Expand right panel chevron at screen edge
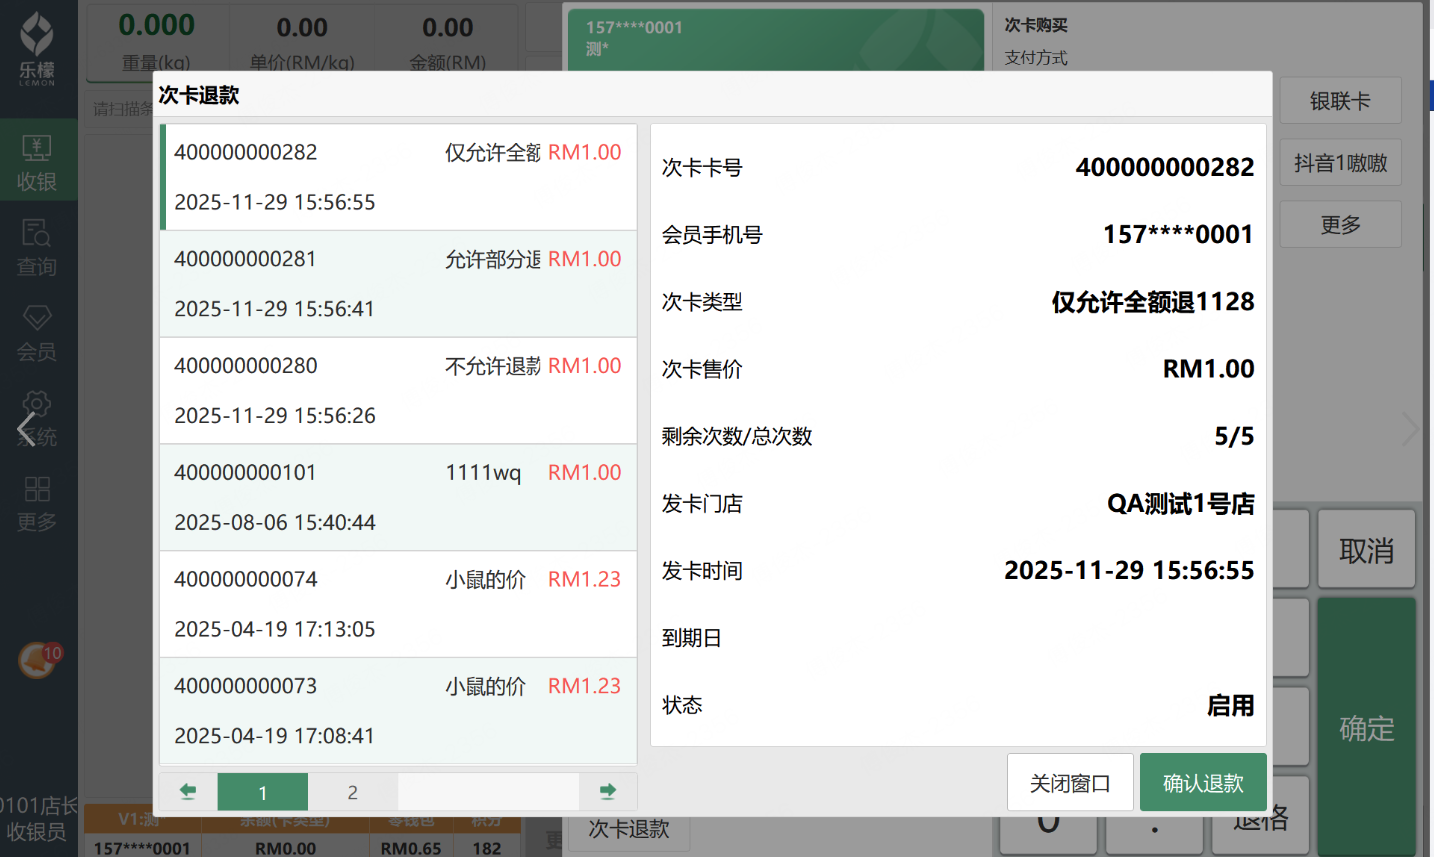 tap(1410, 430)
